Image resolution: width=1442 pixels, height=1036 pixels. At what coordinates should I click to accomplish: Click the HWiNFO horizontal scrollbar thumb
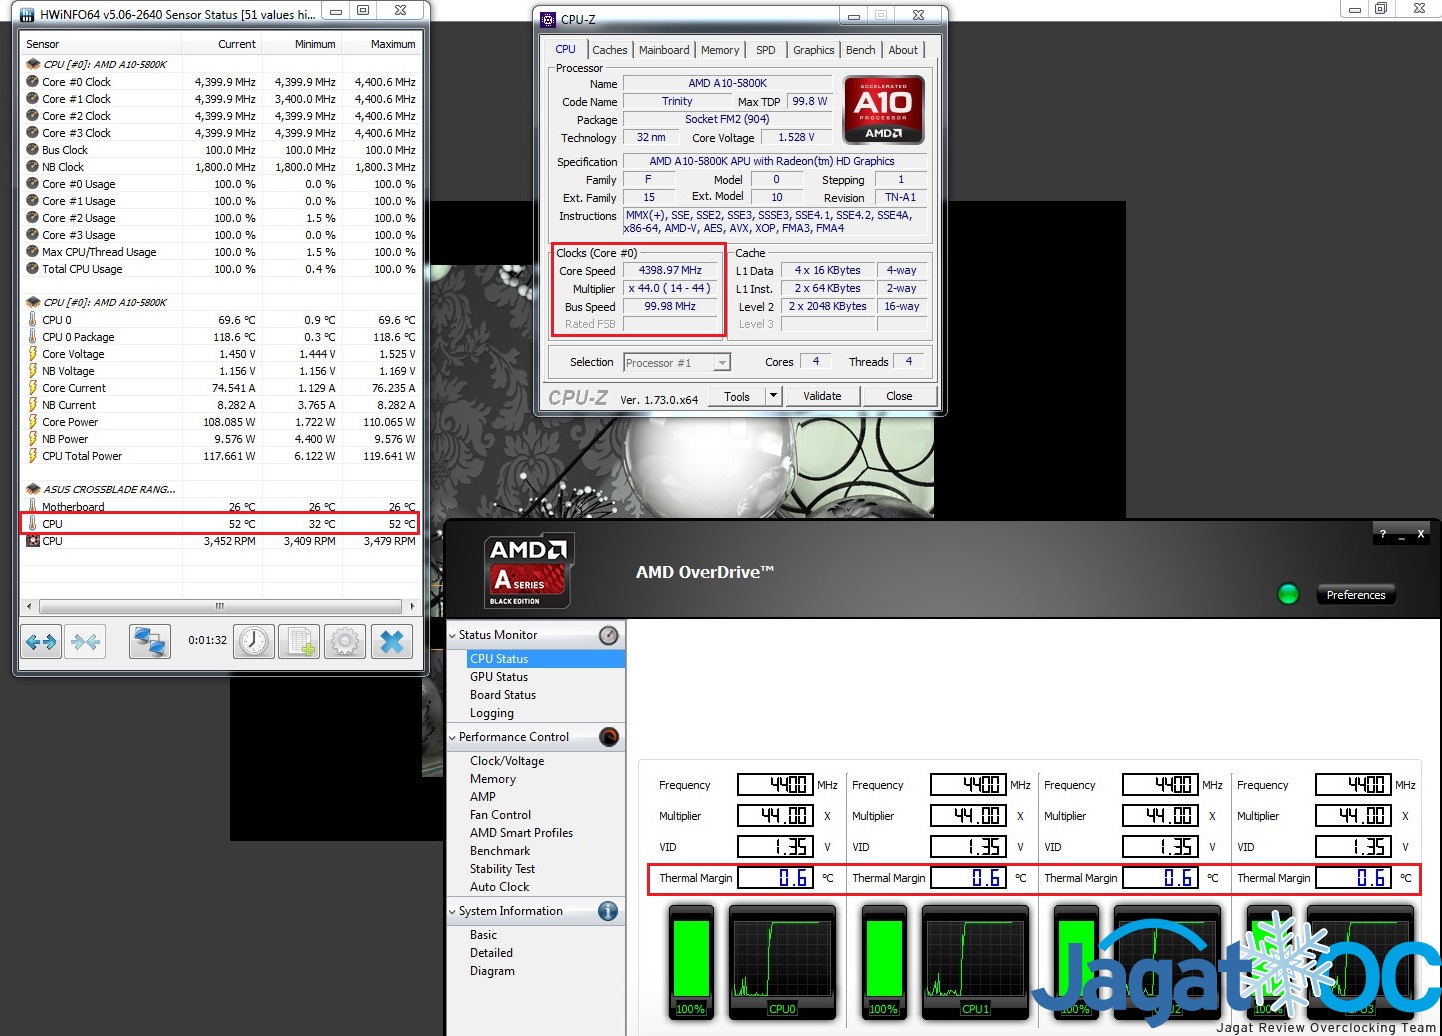(x=219, y=606)
